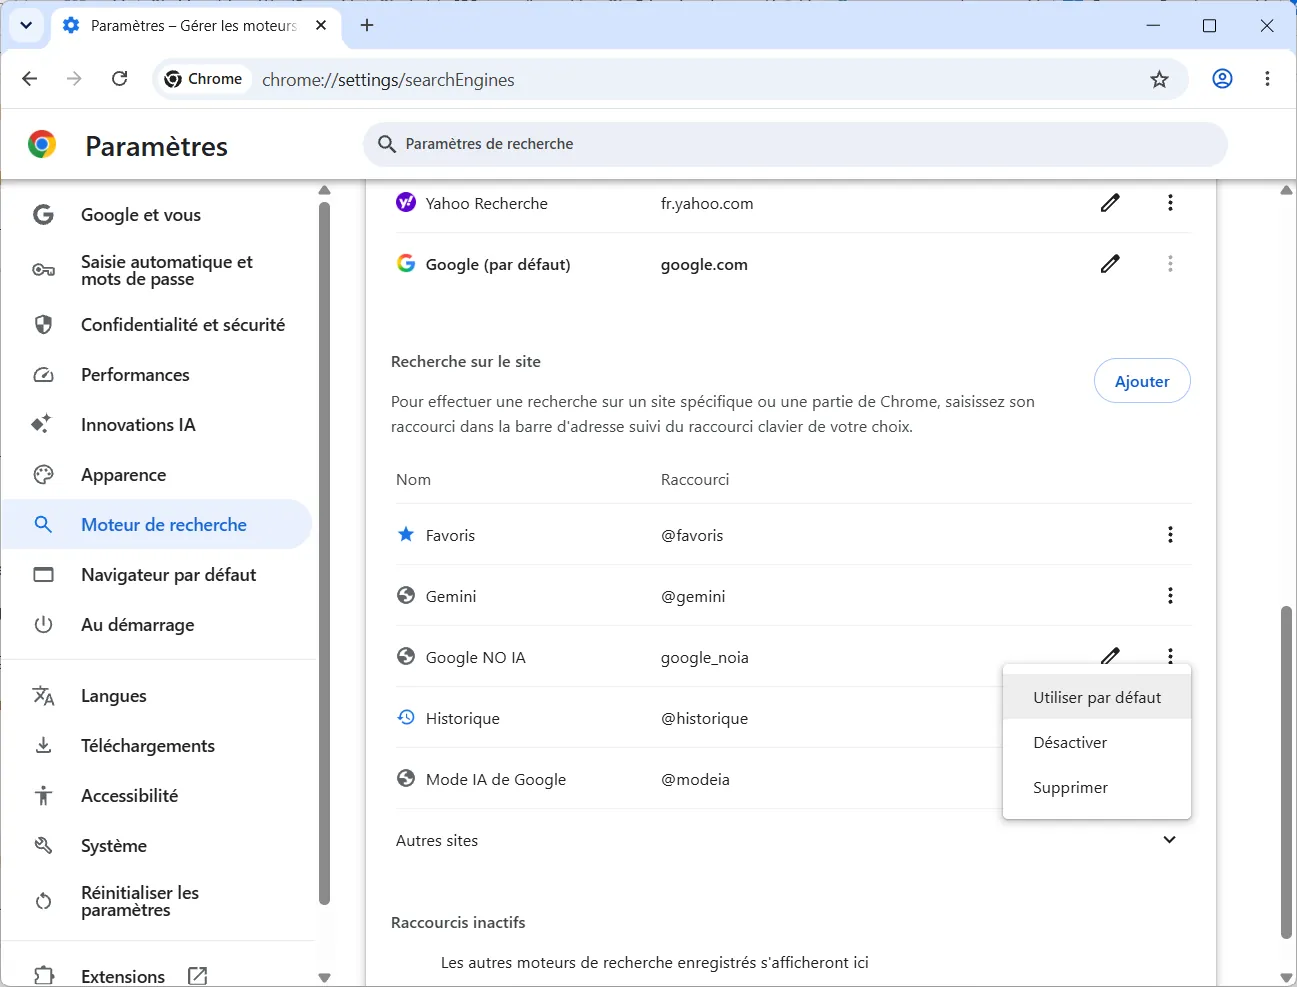Click the sidebar scrollbar thumb

[324, 553]
